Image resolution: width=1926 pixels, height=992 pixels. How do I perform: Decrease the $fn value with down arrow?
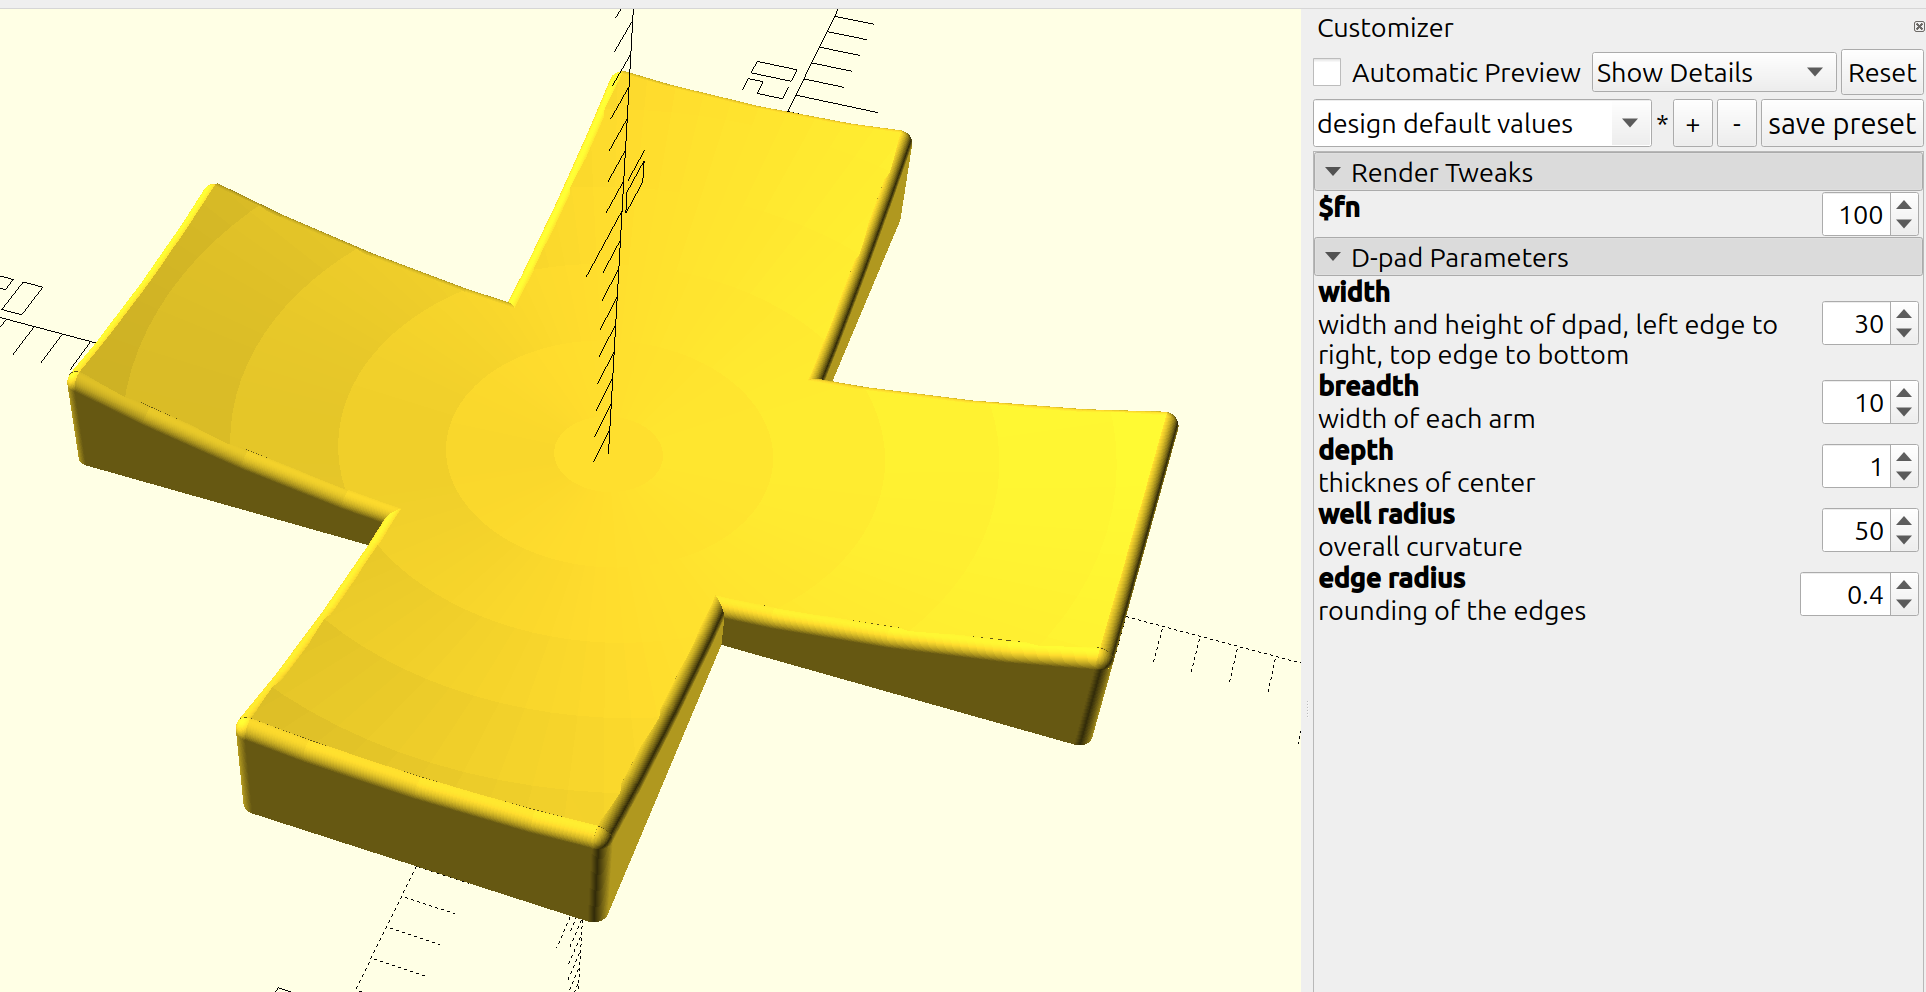pyautogui.click(x=1904, y=225)
